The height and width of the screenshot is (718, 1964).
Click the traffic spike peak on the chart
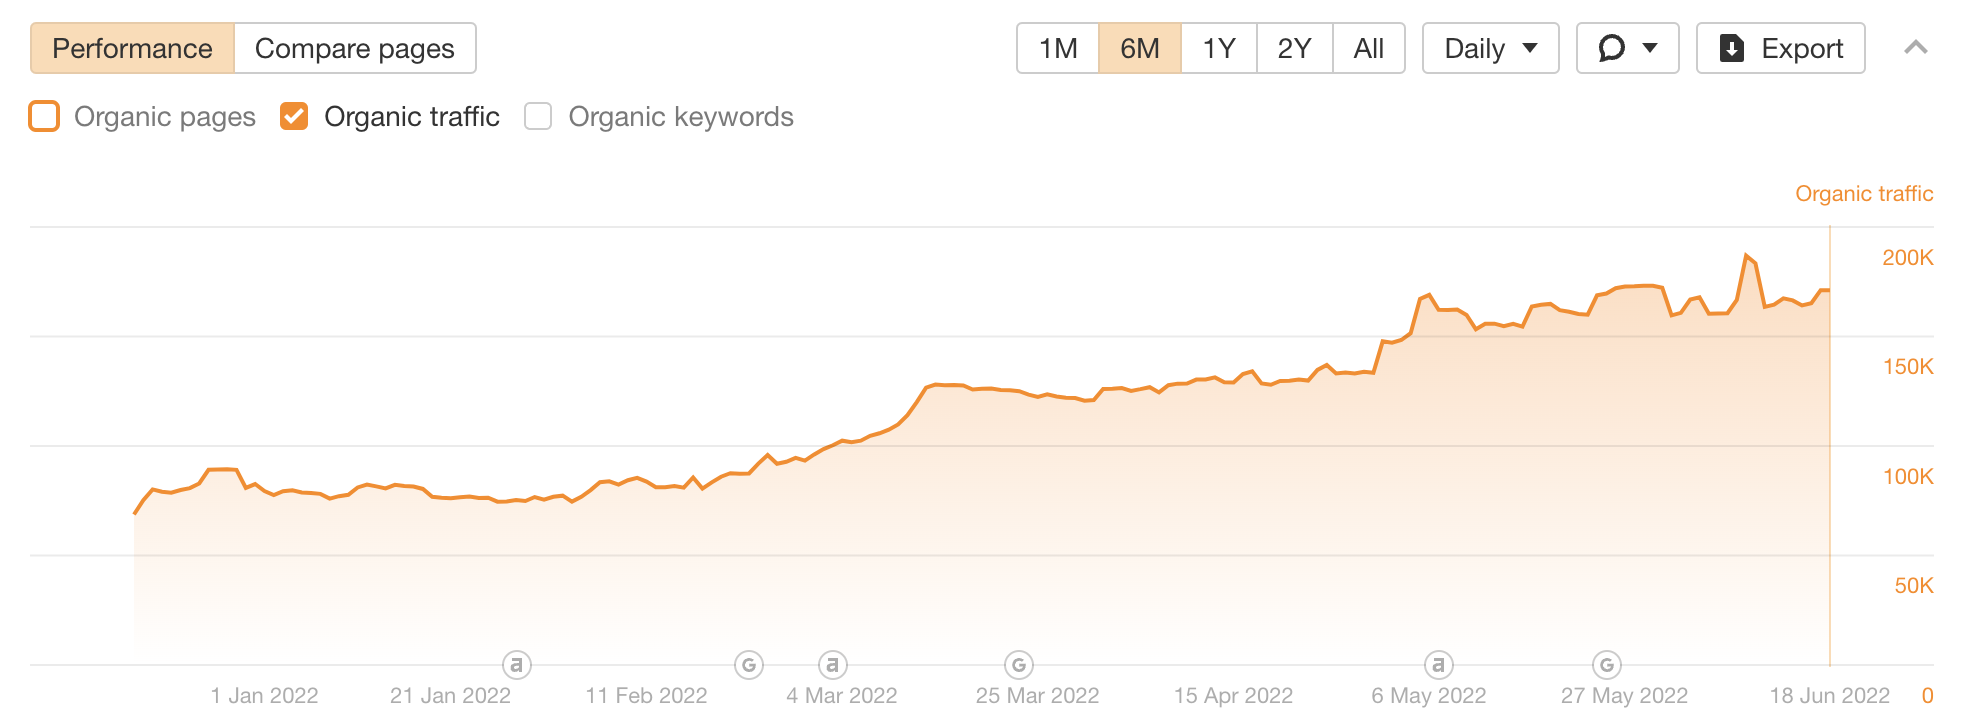1746,256
